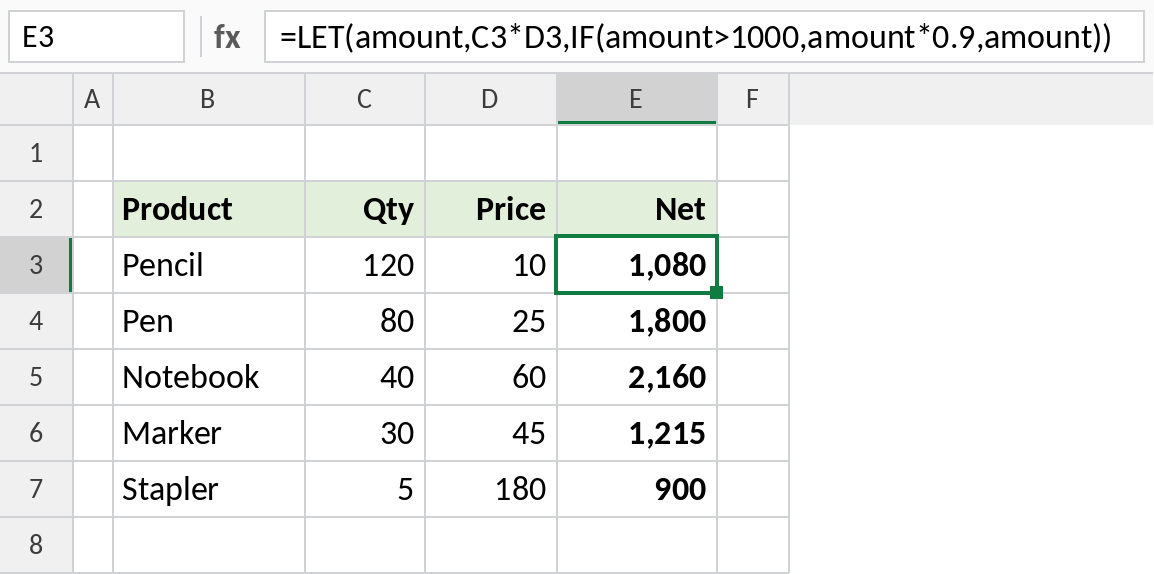Click the Qty header cell

coord(364,209)
